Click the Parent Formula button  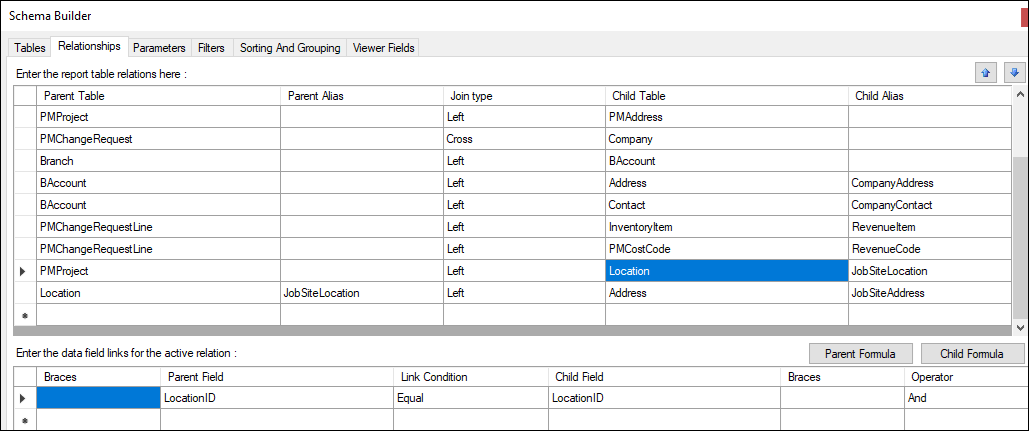tap(861, 354)
